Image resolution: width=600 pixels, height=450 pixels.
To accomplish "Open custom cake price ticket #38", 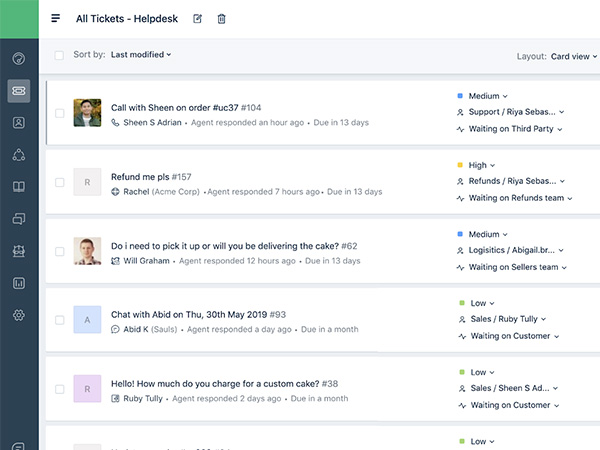I will (224, 384).
